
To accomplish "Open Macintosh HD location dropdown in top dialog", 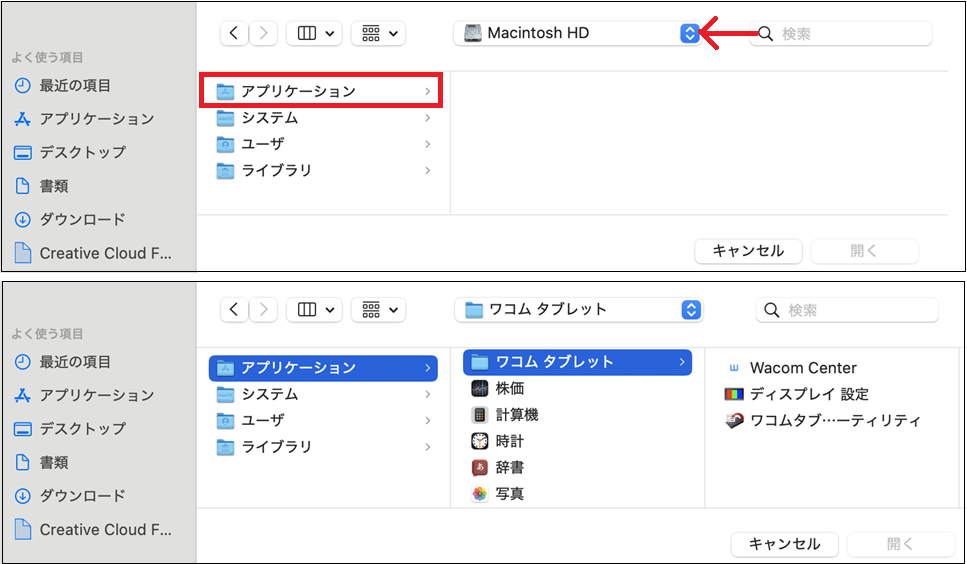I will point(577,33).
